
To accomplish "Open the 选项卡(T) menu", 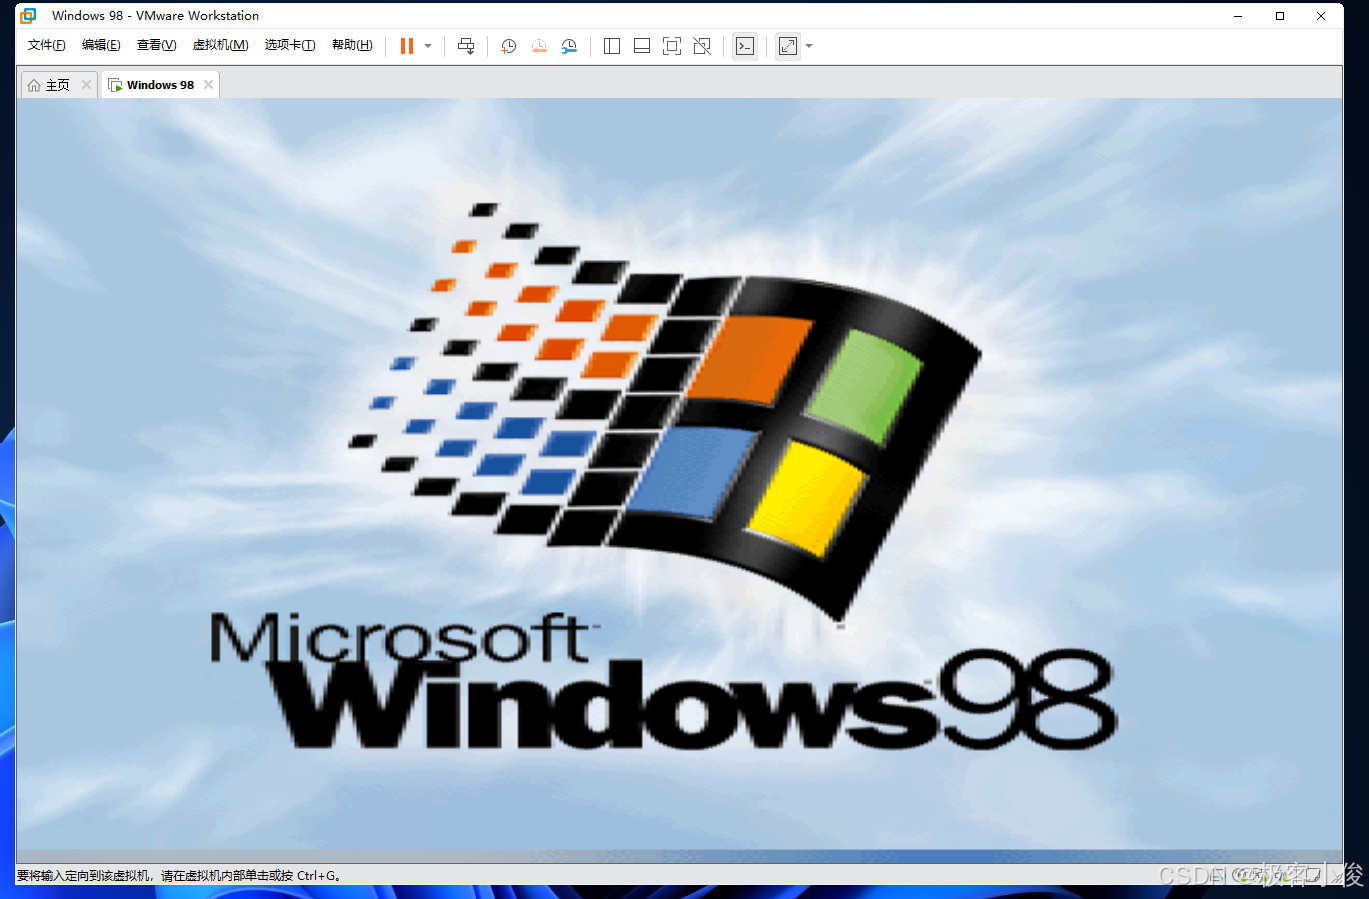I will click(290, 45).
